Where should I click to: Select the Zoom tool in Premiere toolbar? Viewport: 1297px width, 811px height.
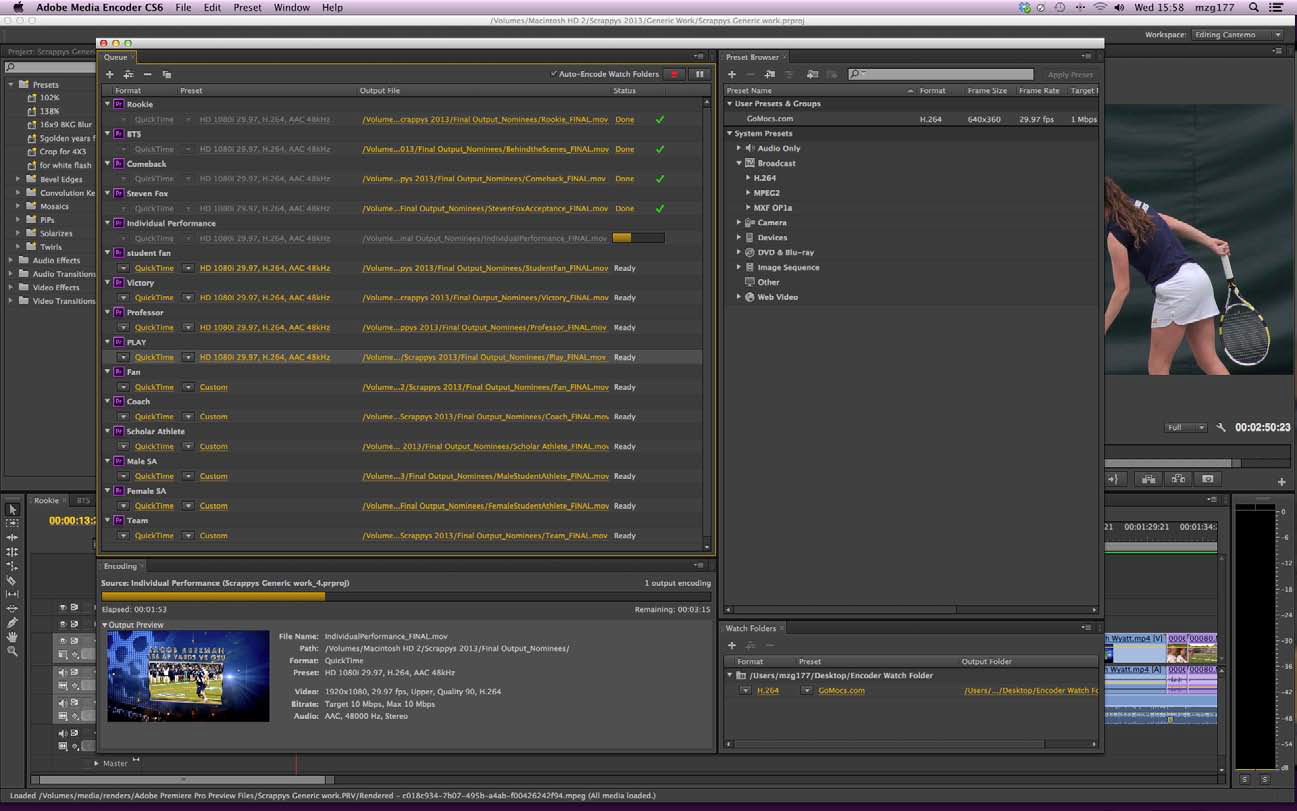point(12,651)
